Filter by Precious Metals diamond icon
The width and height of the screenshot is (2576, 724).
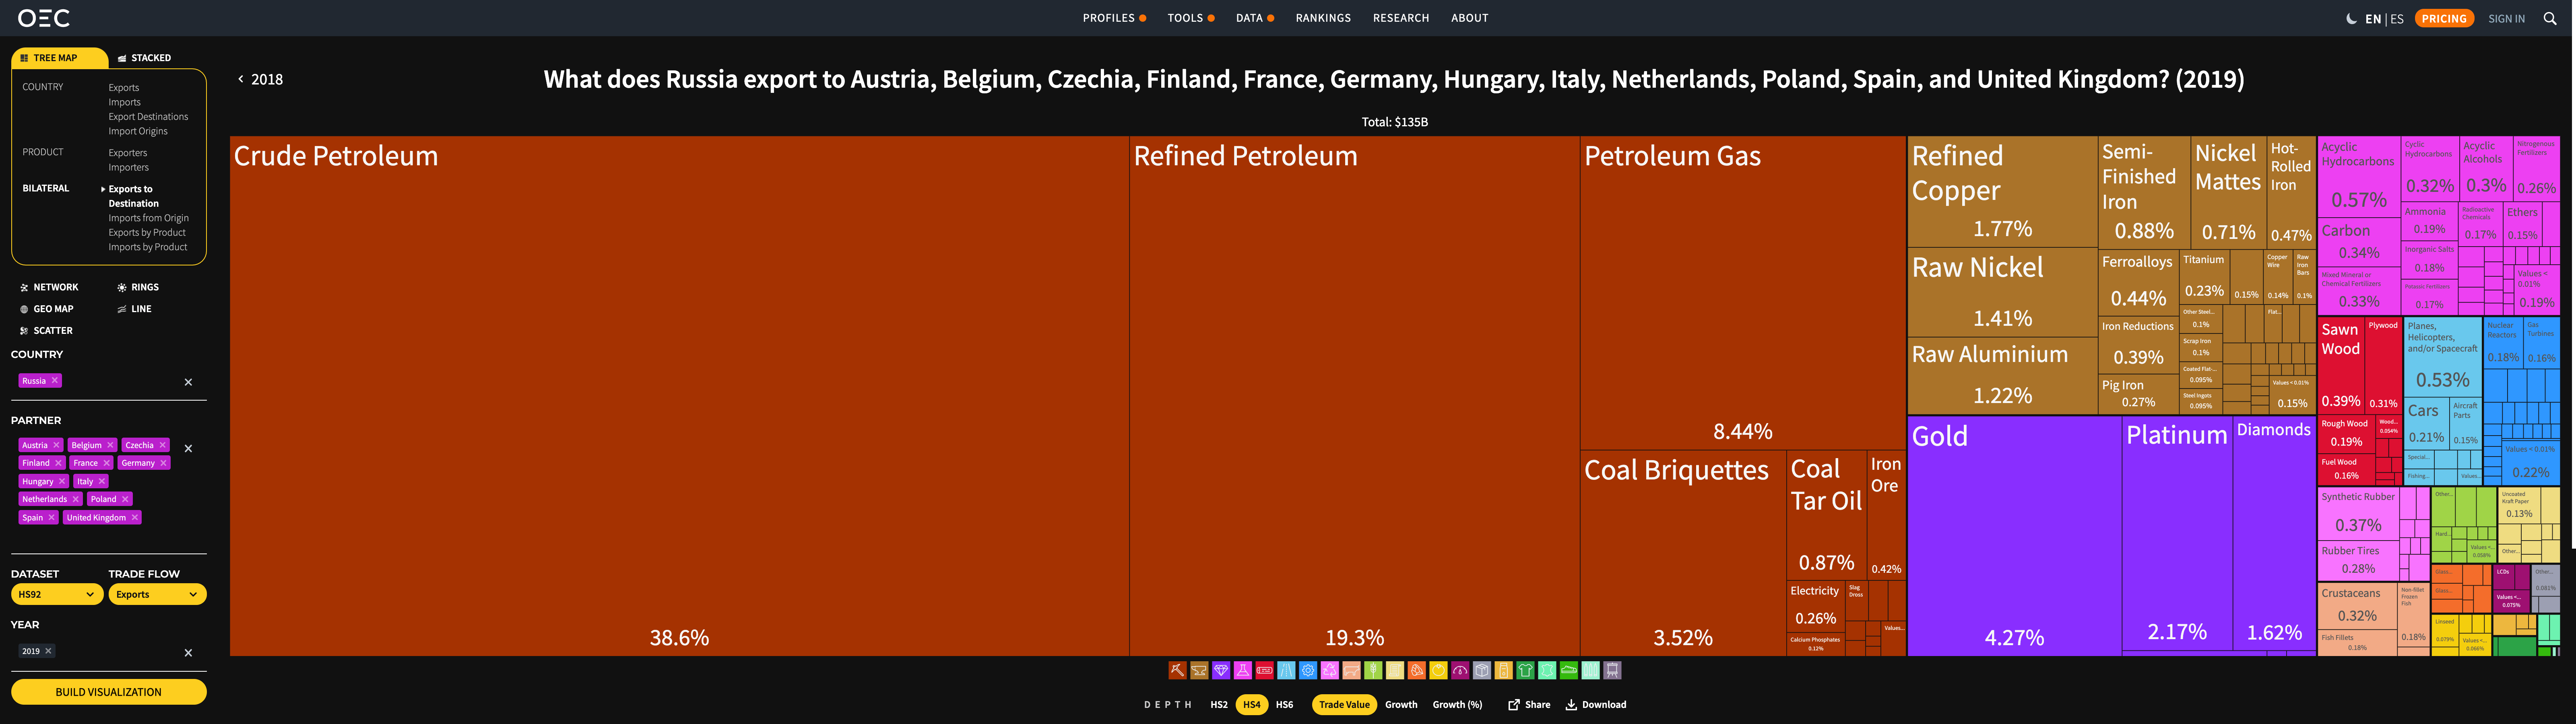tap(1221, 671)
